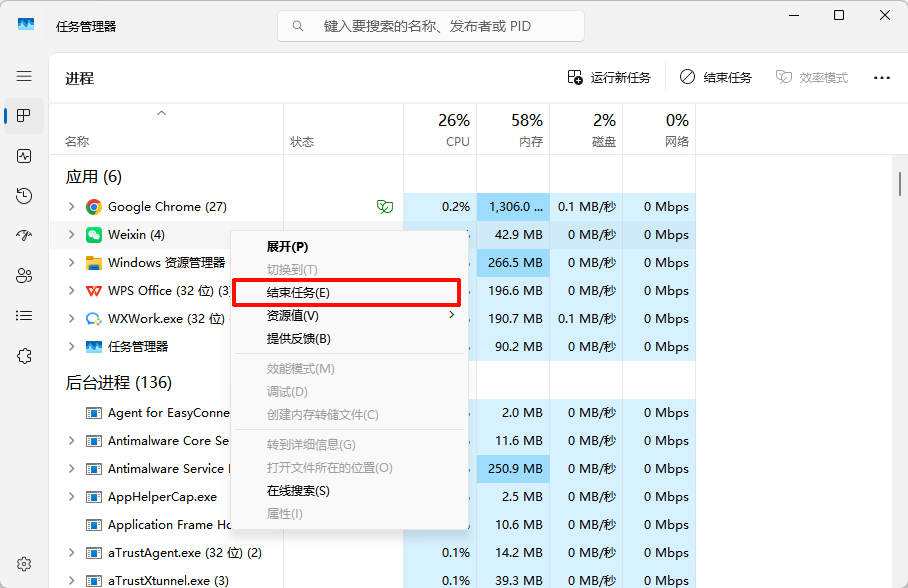908x588 pixels.
Task: Expand the 资源值(V) submenu arrow
Action: click(451, 315)
